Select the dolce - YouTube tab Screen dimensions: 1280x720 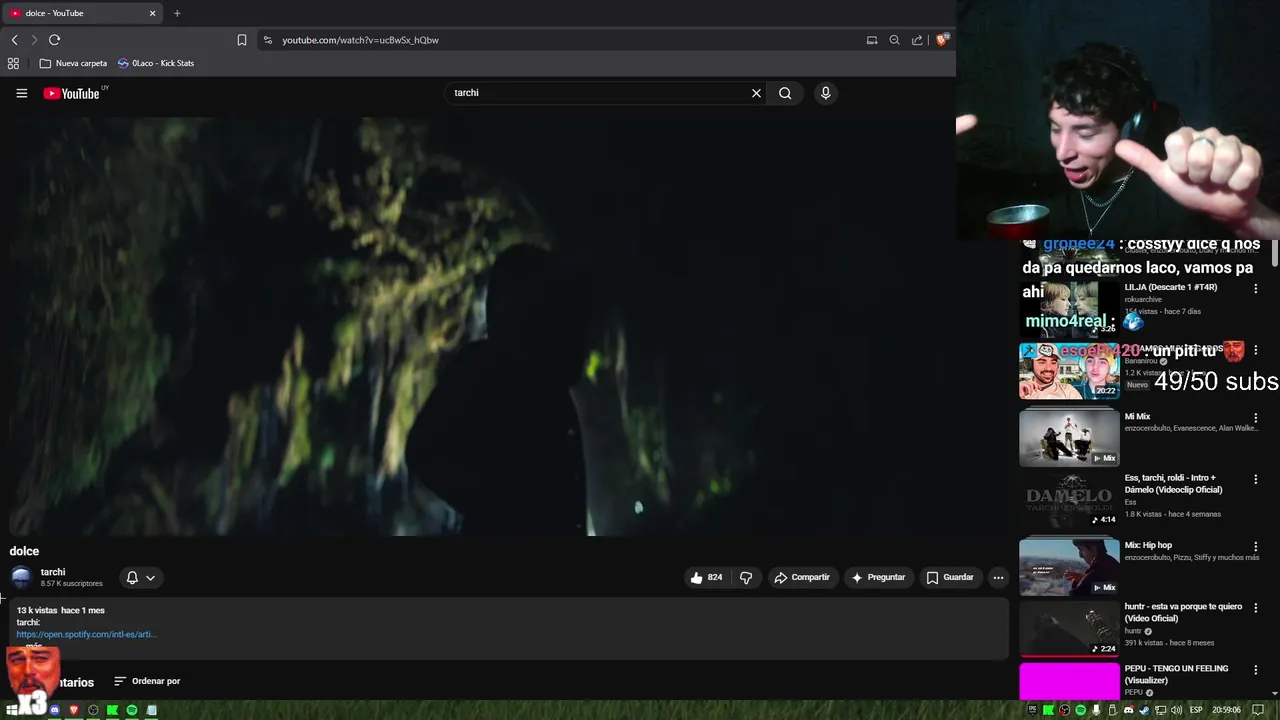pos(80,13)
